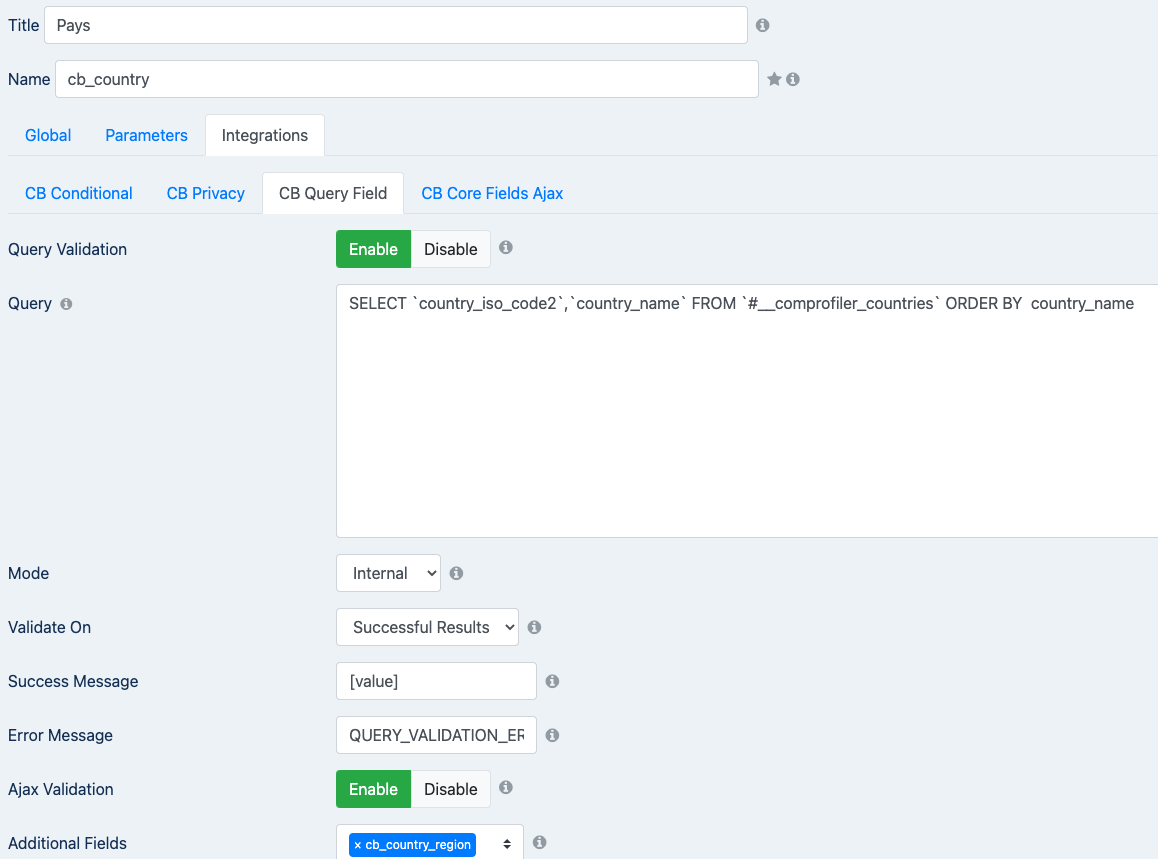1158x859 pixels.
Task: Click inside the Query SQL textarea
Action: [x=746, y=411]
